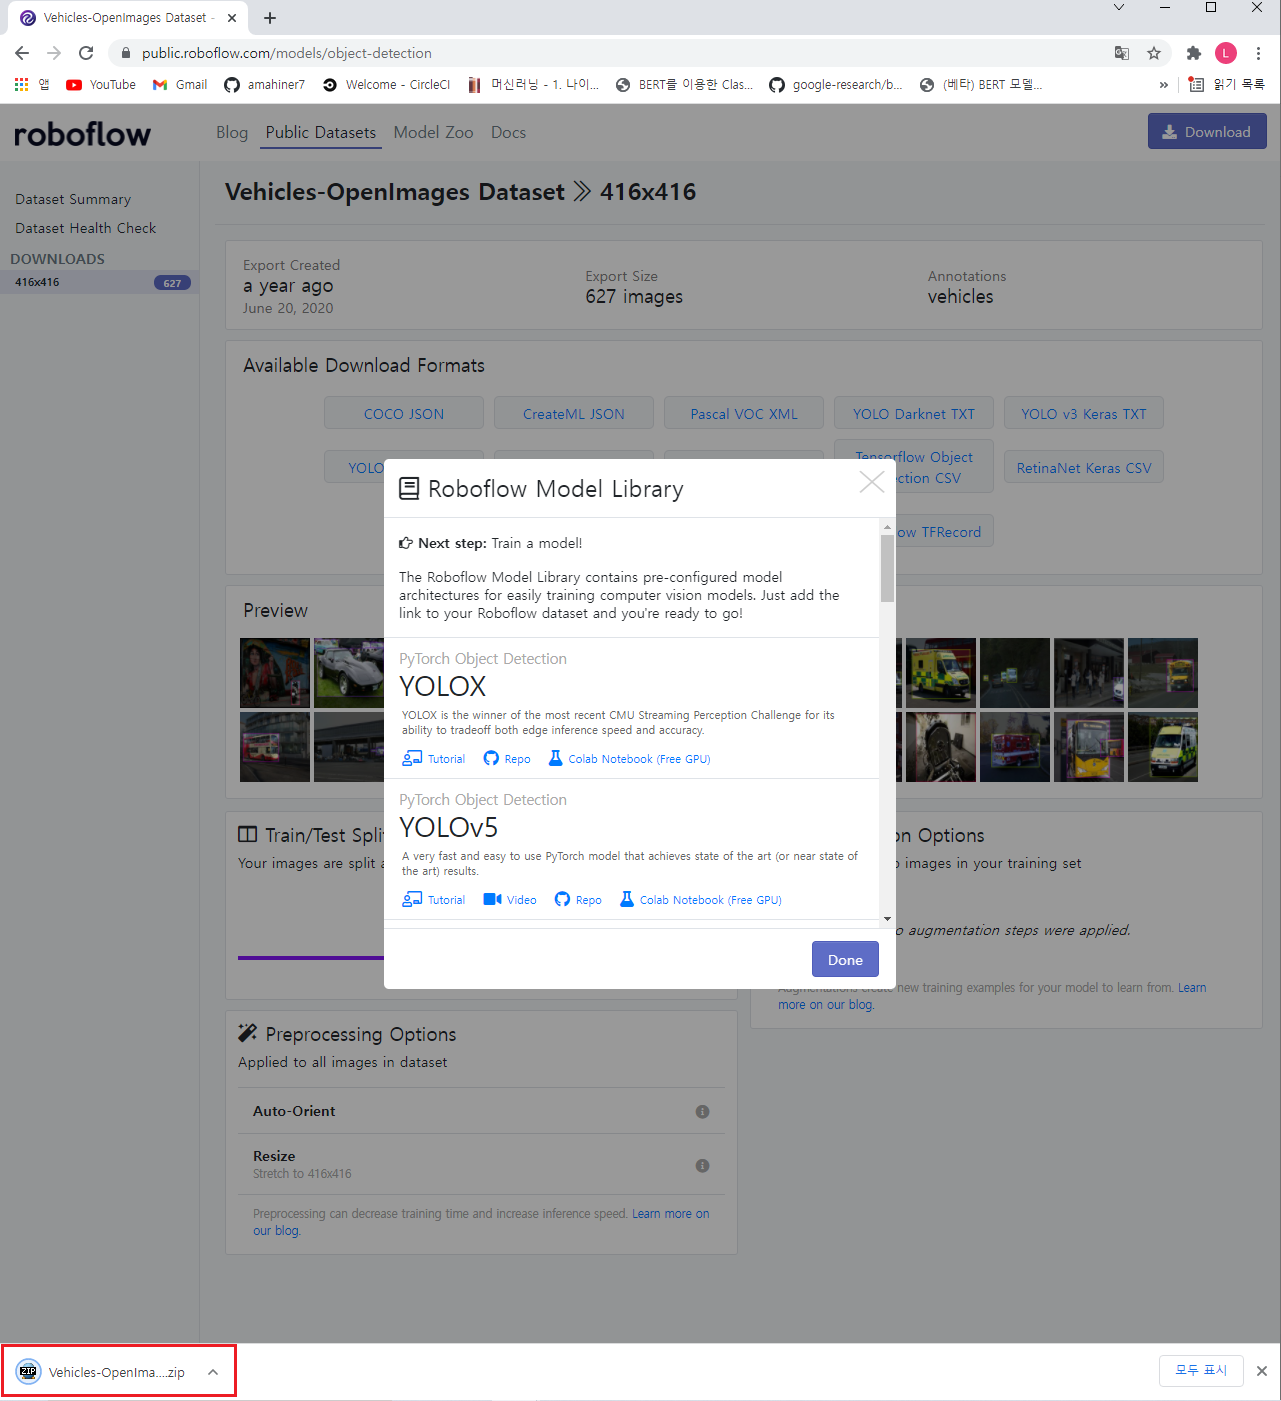1281x1401 pixels.
Task: Reload the current page
Action: tap(86, 53)
